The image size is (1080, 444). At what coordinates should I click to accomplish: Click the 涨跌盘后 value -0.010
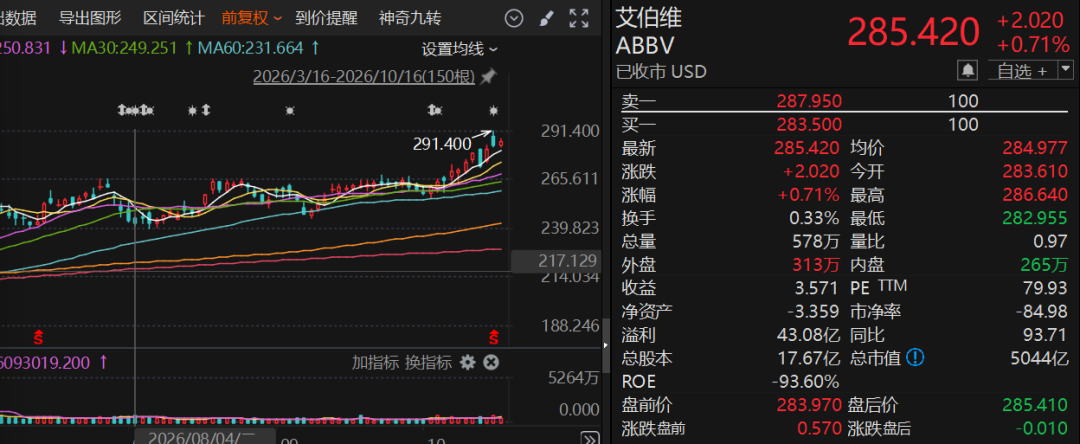point(1042,428)
